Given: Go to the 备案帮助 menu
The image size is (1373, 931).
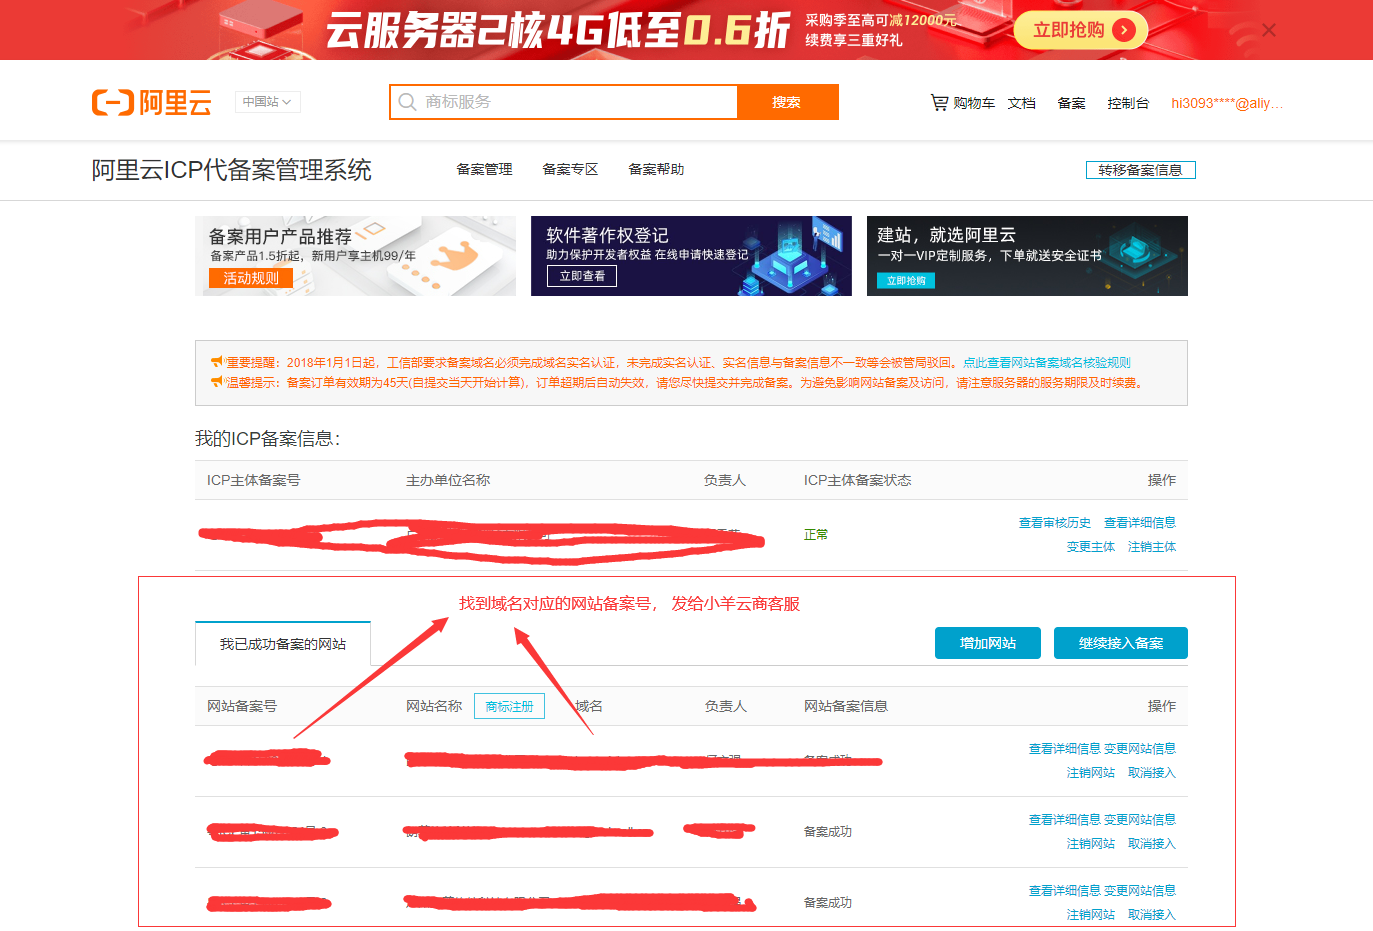Looking at the screenshot, I should pyautogui.click(x=656, y=170).
